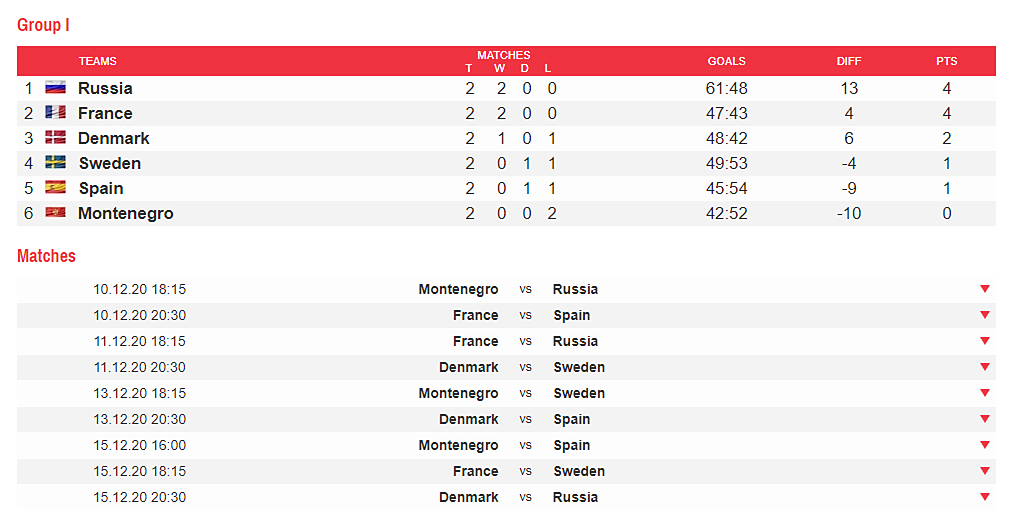Expand the France vs Russia match arrow

click(x=985, y=341)
